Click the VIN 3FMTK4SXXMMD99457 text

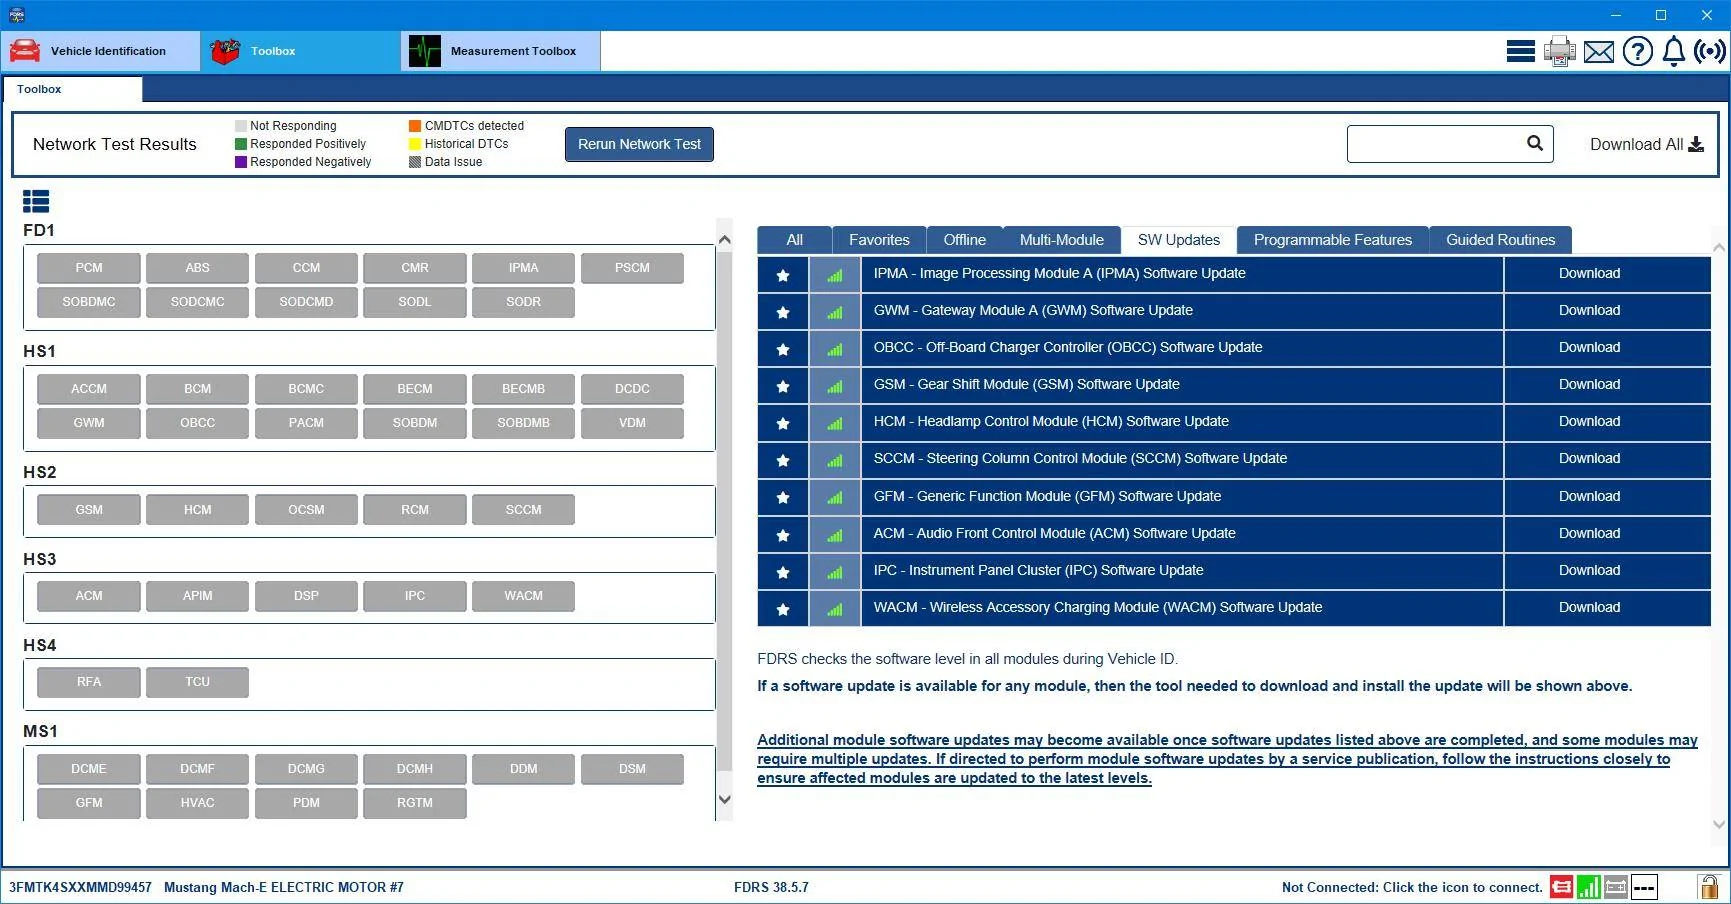80,887
